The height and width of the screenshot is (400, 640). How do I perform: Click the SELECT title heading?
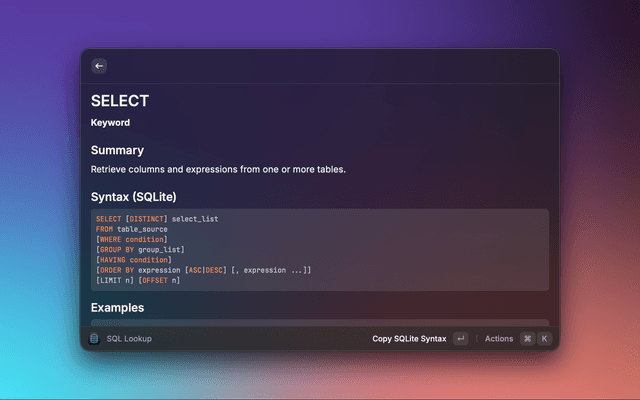[120, 101]
